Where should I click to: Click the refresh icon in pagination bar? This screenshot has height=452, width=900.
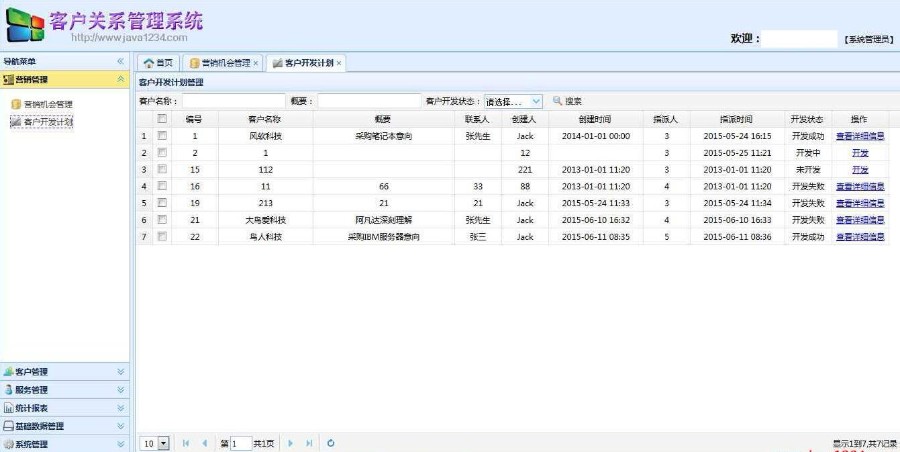point(331,442)
